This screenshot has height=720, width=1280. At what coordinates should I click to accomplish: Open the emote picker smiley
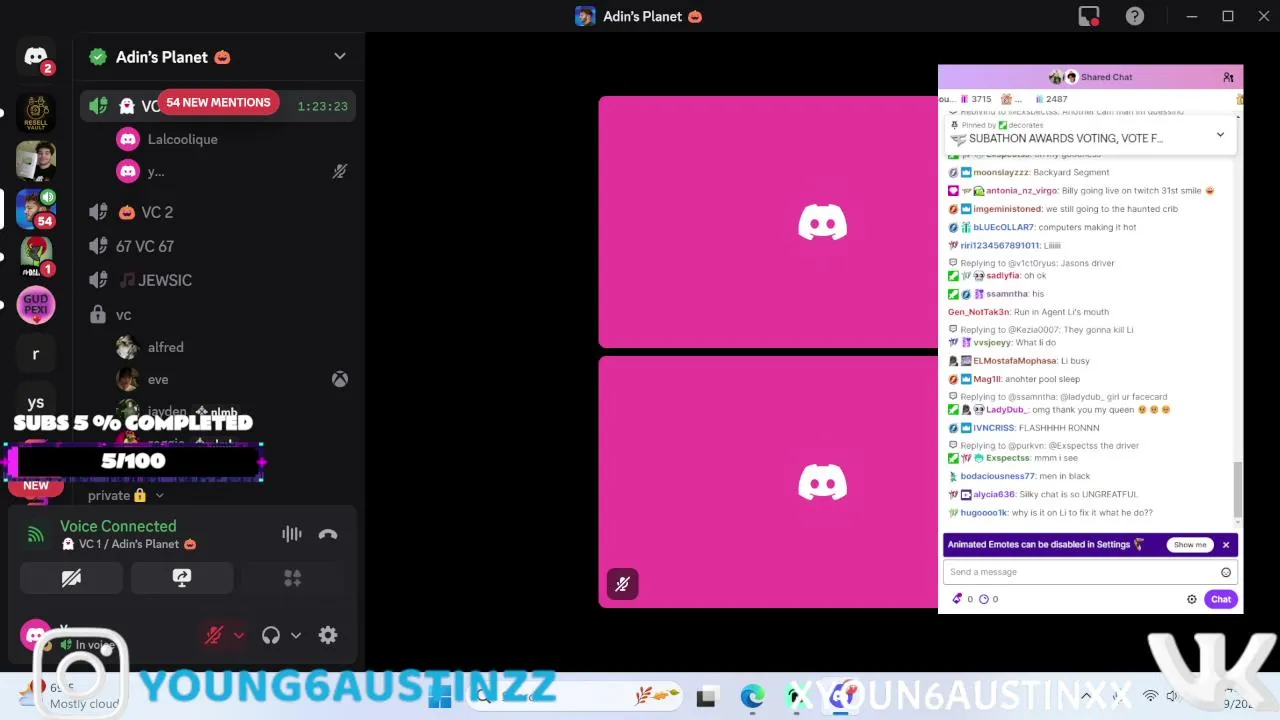[1226, 572]
